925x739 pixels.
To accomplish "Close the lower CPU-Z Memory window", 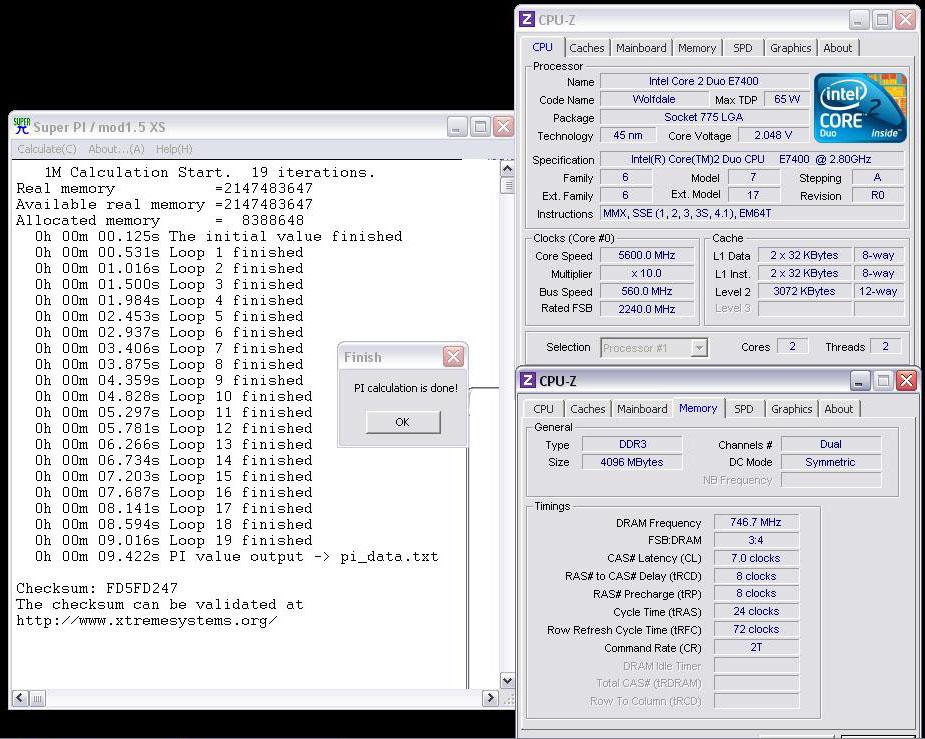I will [x=907, y=380].
